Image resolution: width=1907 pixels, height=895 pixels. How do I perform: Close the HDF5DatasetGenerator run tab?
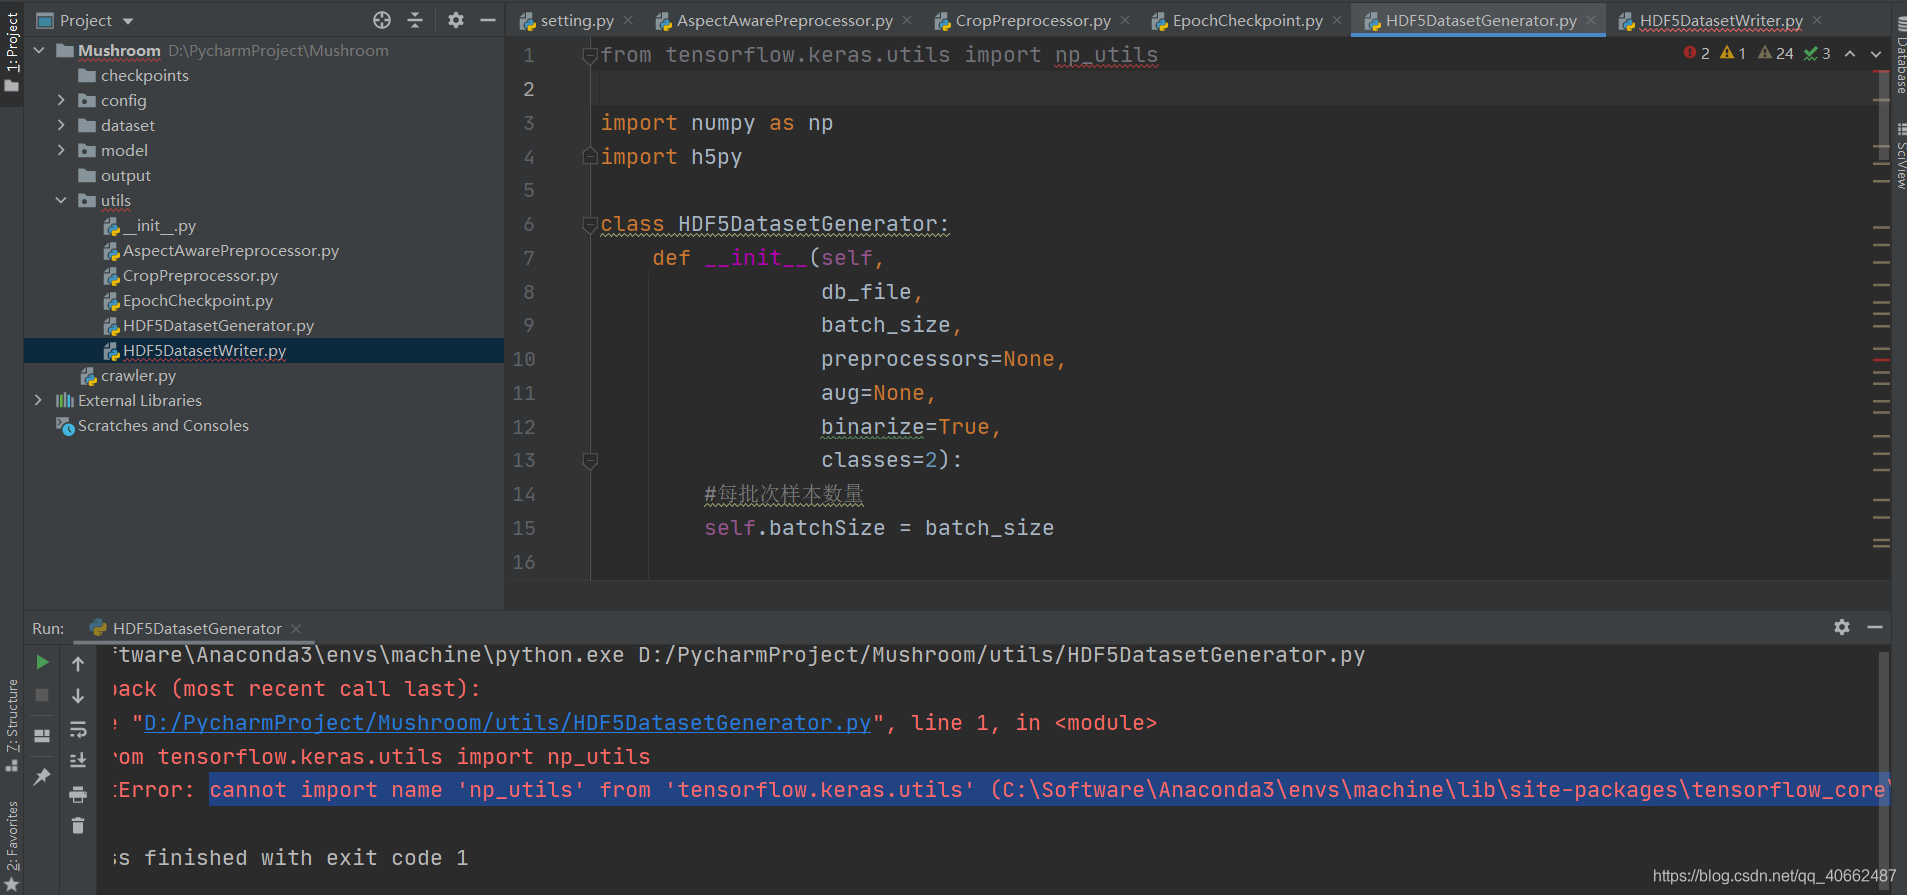coord(296,629)
